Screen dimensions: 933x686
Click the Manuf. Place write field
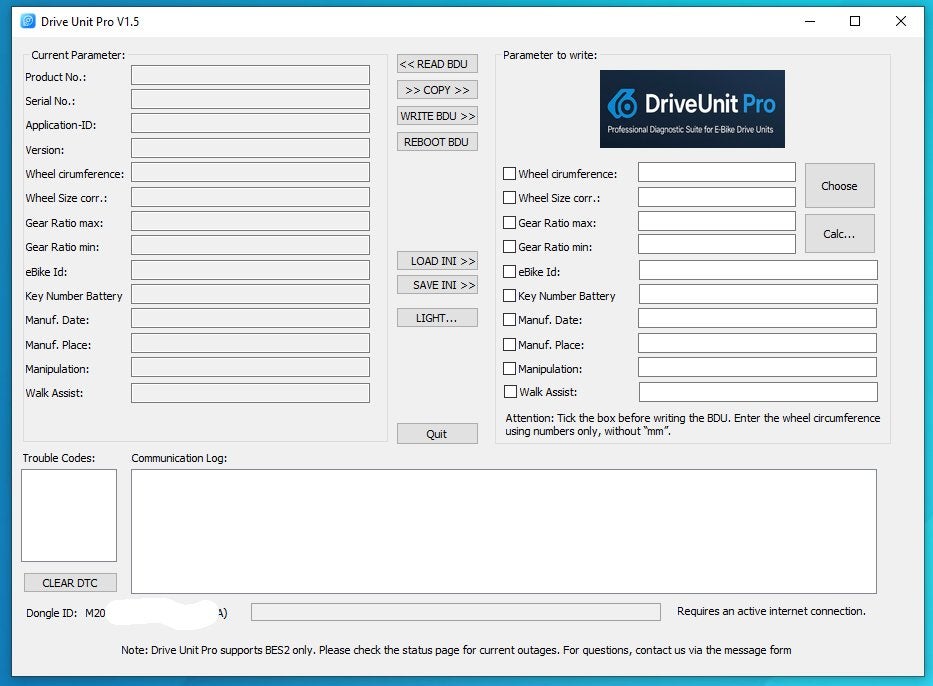757,343
